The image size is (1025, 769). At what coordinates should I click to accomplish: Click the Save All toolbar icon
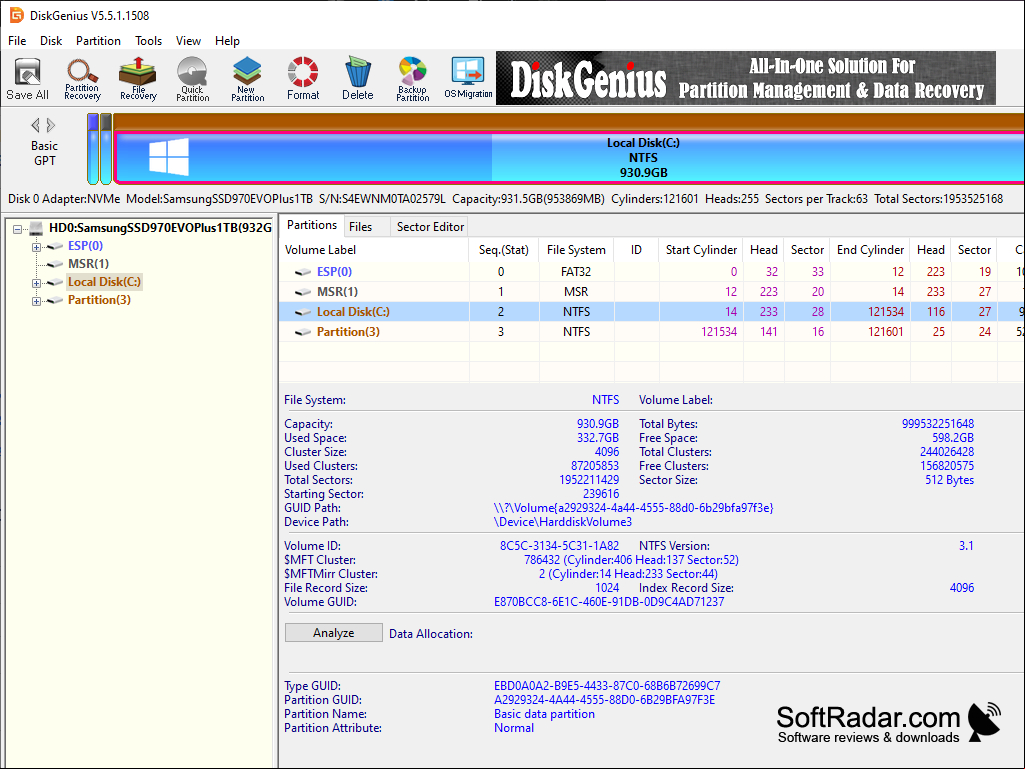(x=27, y=78)
